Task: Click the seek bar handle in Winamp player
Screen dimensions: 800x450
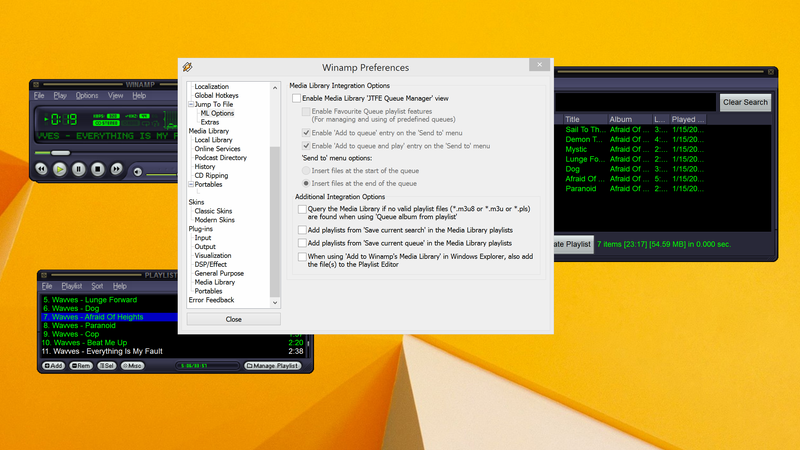Action: [x=60, y=153]
